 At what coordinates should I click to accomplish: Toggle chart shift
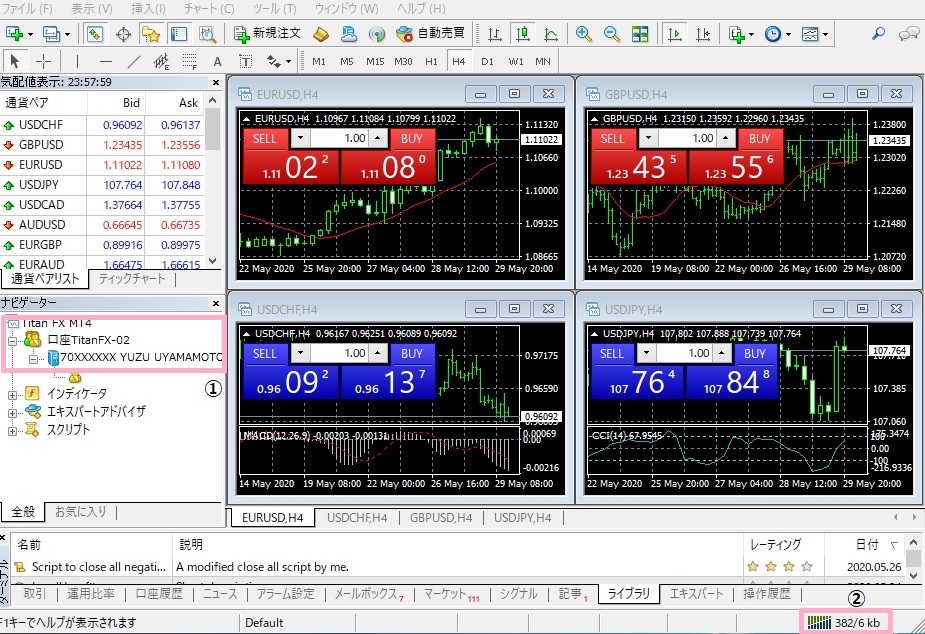[x=703, y=34]
